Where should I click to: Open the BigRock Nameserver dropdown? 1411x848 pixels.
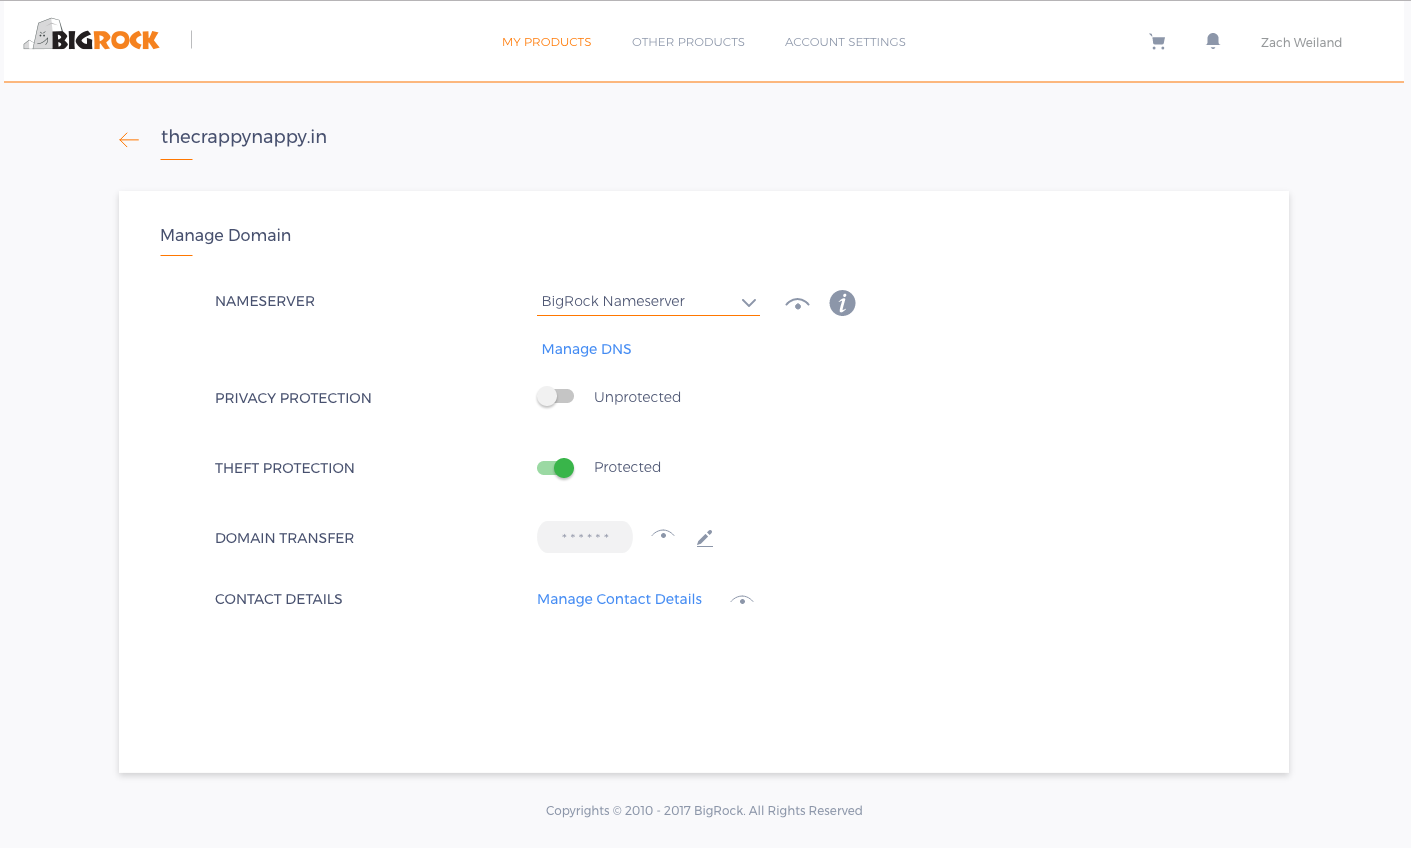click(x=648, y=301)
